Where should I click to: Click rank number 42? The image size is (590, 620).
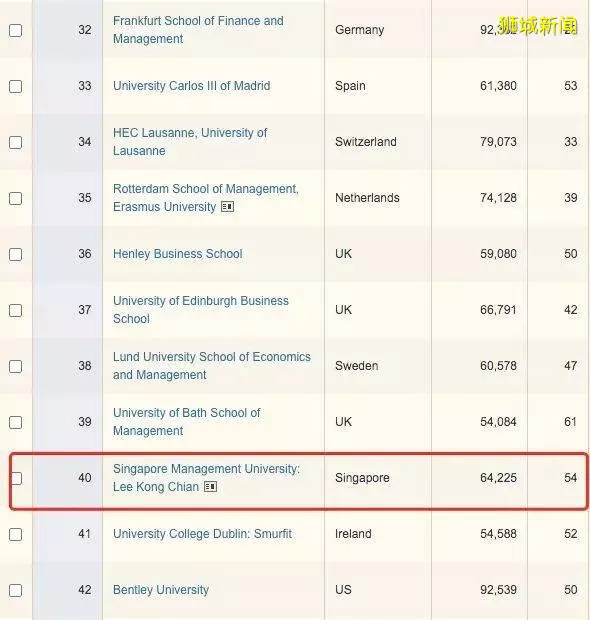[85, 590]
